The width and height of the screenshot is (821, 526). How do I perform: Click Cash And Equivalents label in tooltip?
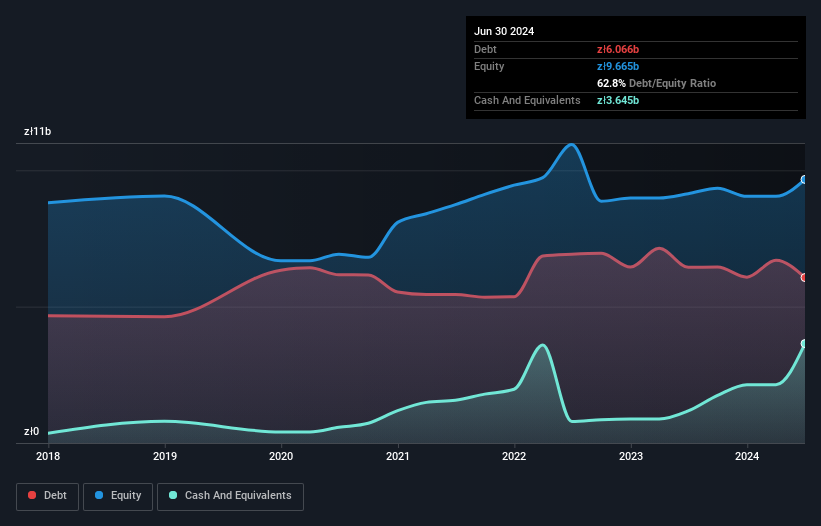click(527, 100)
